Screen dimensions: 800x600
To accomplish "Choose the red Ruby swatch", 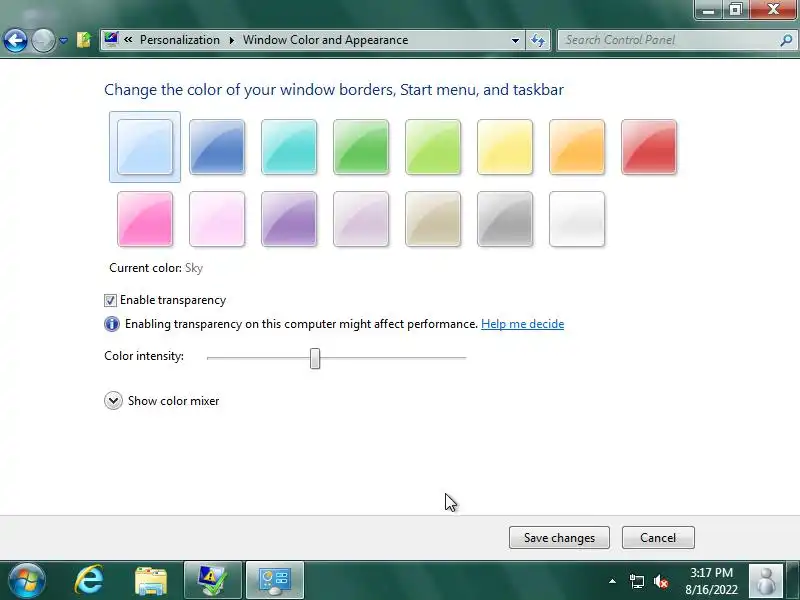I will (x=648, y=147).
